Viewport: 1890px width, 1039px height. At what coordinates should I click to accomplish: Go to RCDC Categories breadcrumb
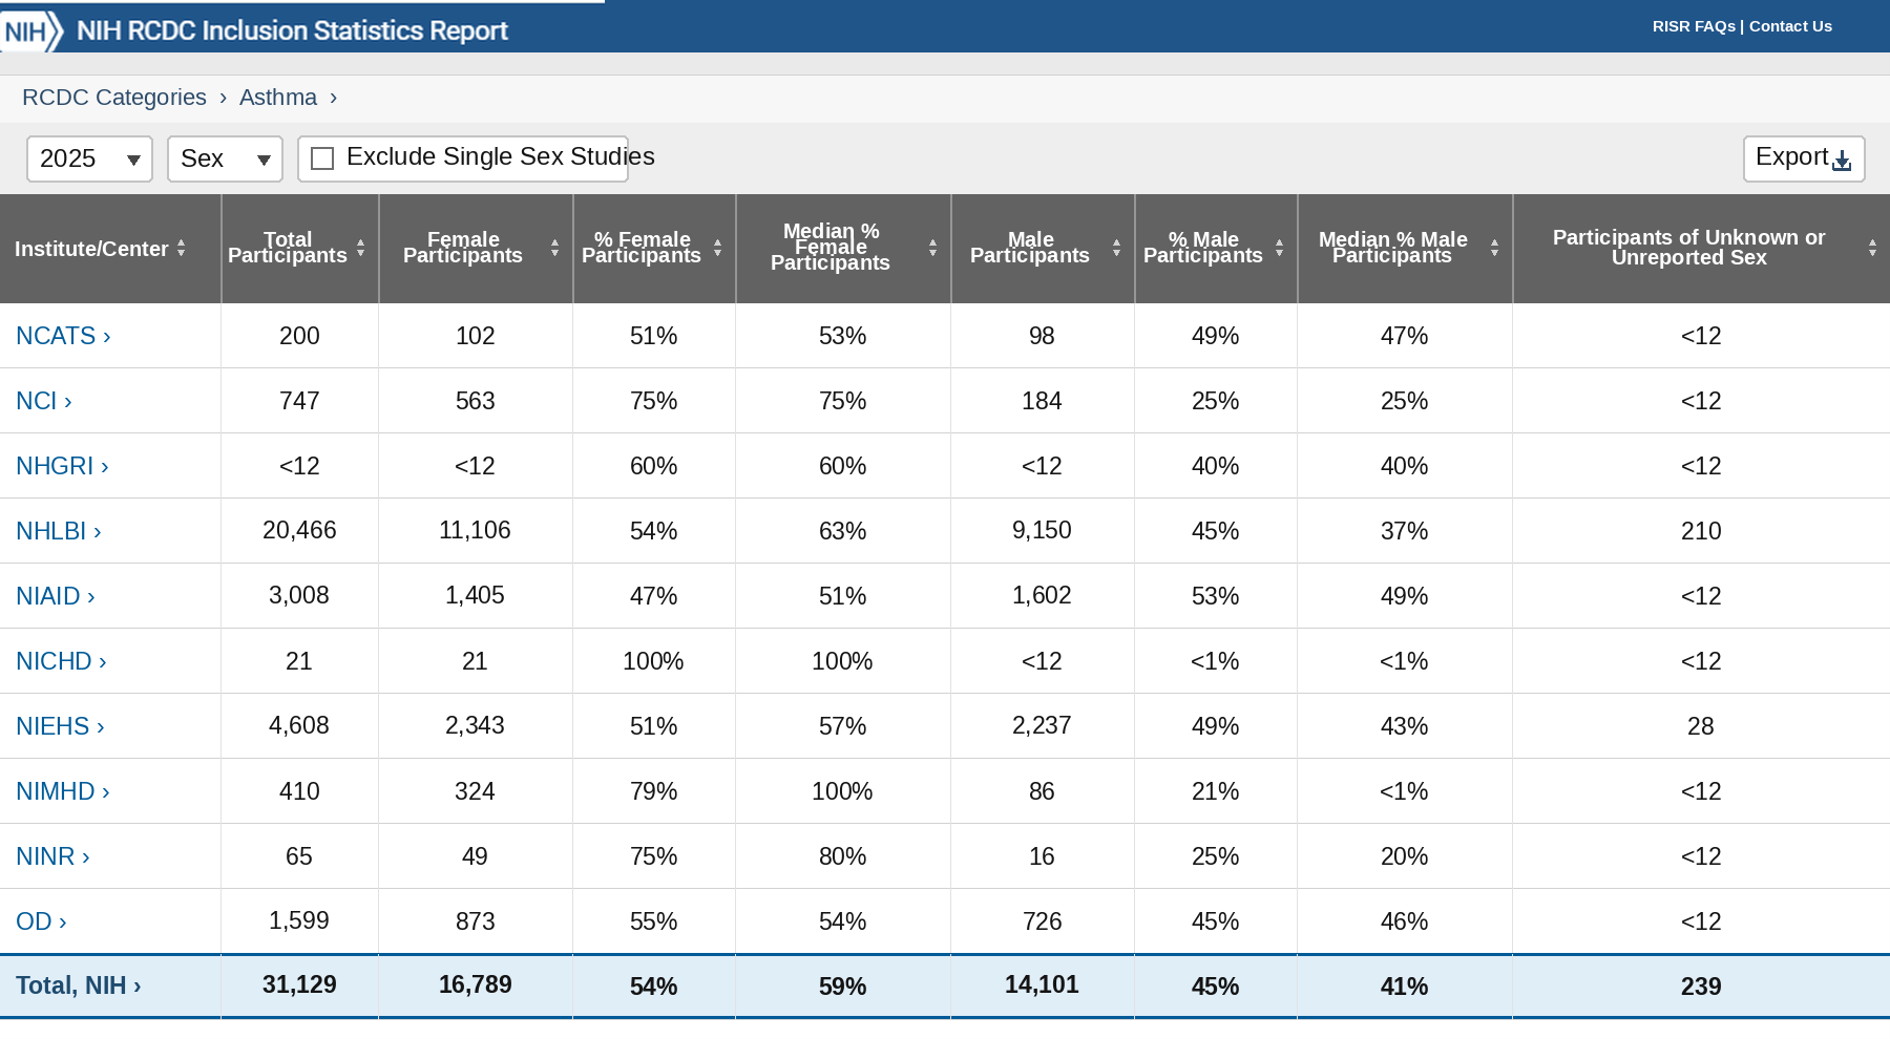pos(114,97)
